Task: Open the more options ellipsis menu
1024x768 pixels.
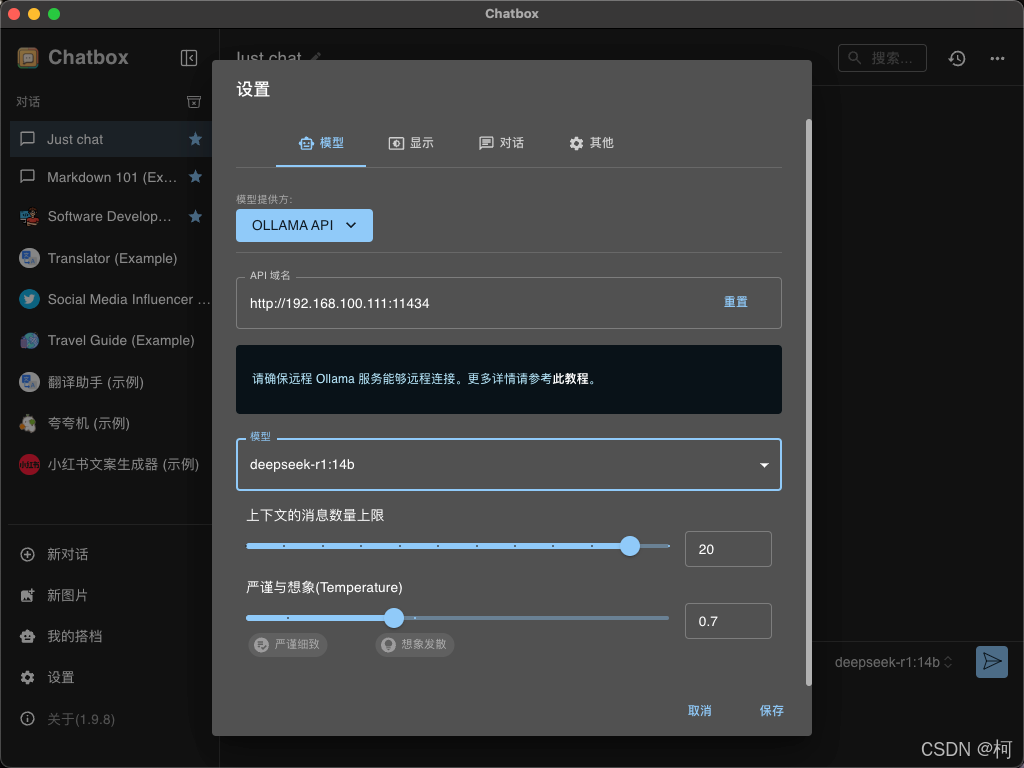Action: [997, 58]
